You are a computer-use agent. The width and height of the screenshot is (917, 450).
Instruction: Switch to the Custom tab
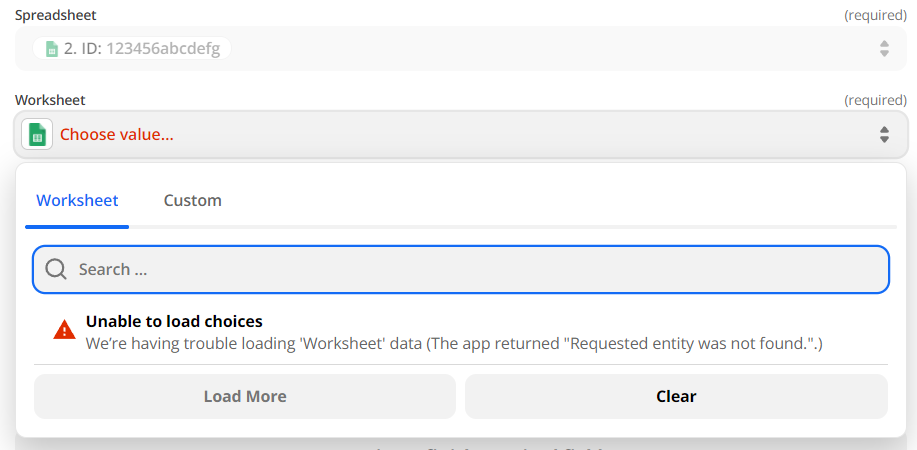pos(192,200)
